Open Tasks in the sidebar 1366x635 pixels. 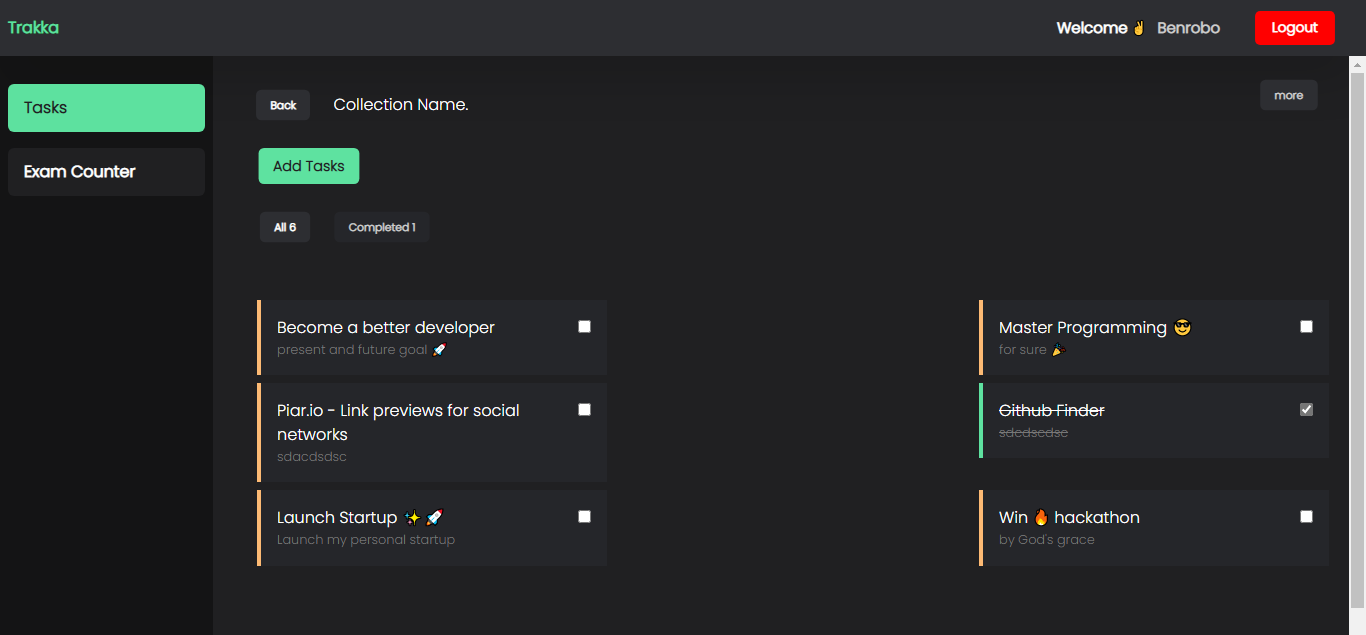(x=106, y=108)
